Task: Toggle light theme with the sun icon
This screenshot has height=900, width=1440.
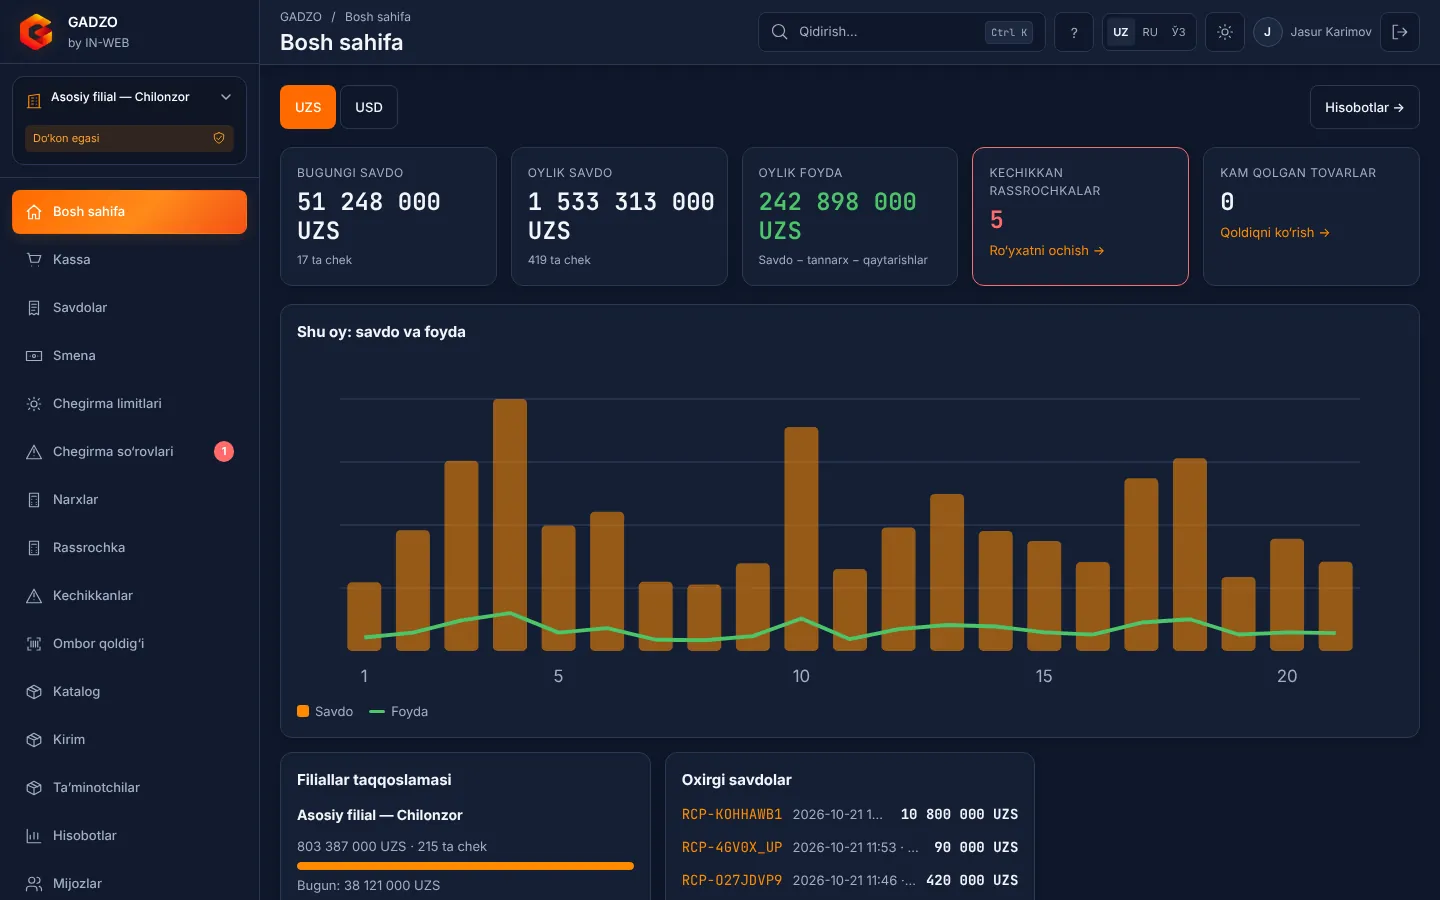Action: [x=1225, y=32]
